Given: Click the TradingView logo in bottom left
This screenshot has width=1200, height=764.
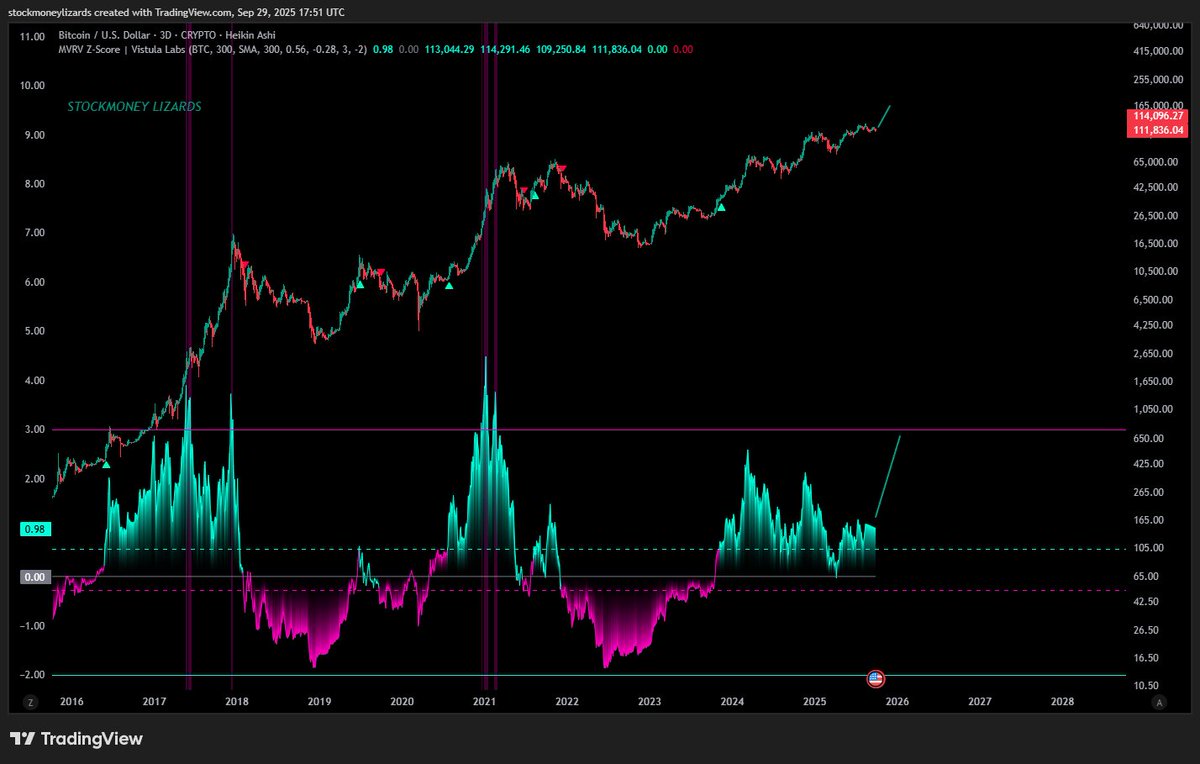Looking at the screenshot, I should pos(22,738).
